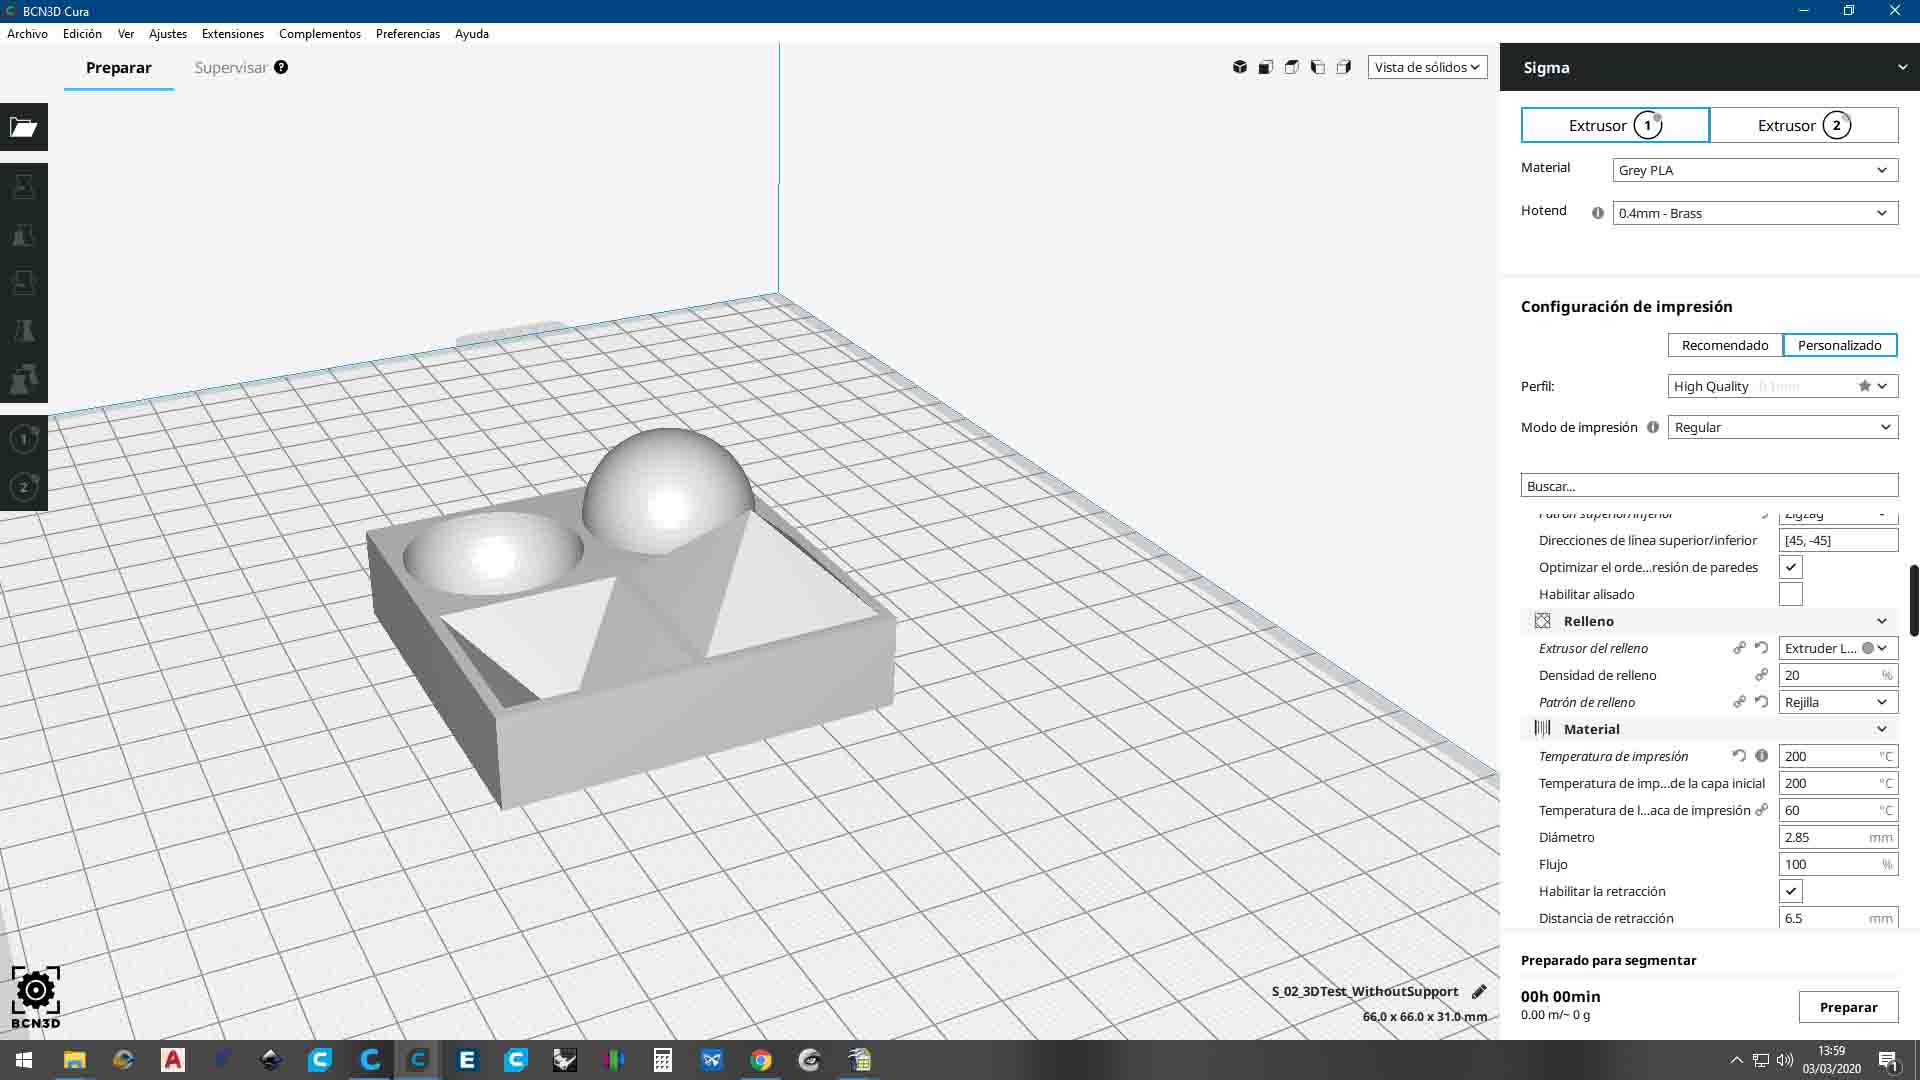The width and height of the screenshot is (1920, 1080).
Task: Click the Hotend info icon
Action: point(1597,213)
